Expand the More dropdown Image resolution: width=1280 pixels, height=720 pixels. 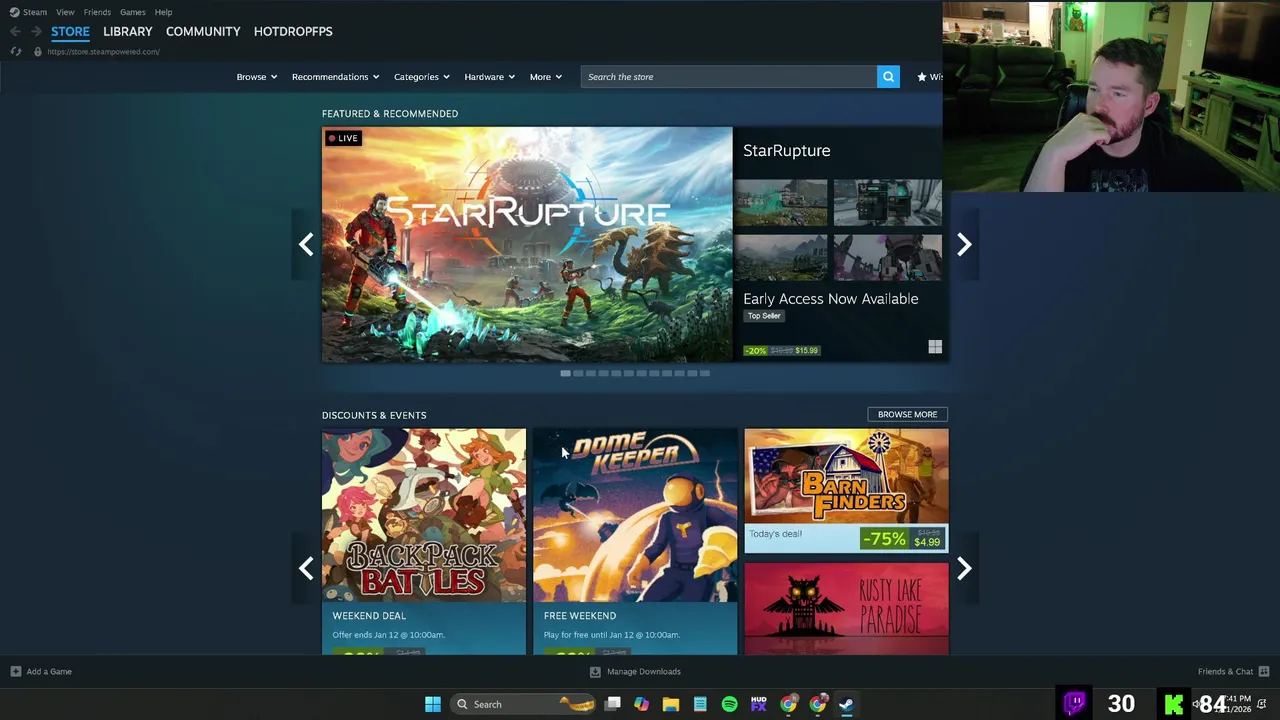(x=546, y=77)
